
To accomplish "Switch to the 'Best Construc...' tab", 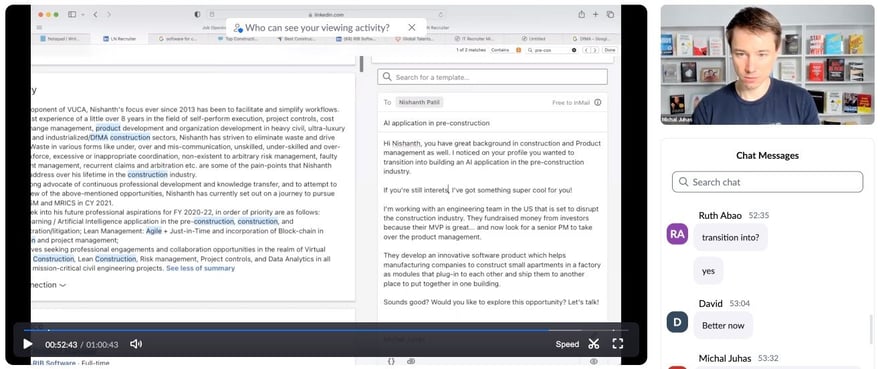I will 296,39.
